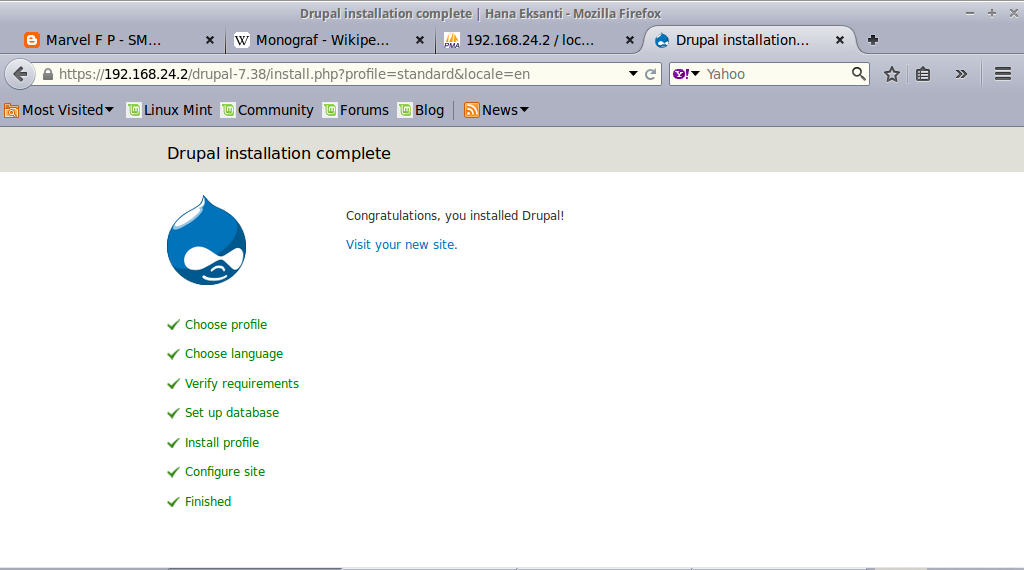Open the Linux Mint bookmark

click(x=170, y=110)
